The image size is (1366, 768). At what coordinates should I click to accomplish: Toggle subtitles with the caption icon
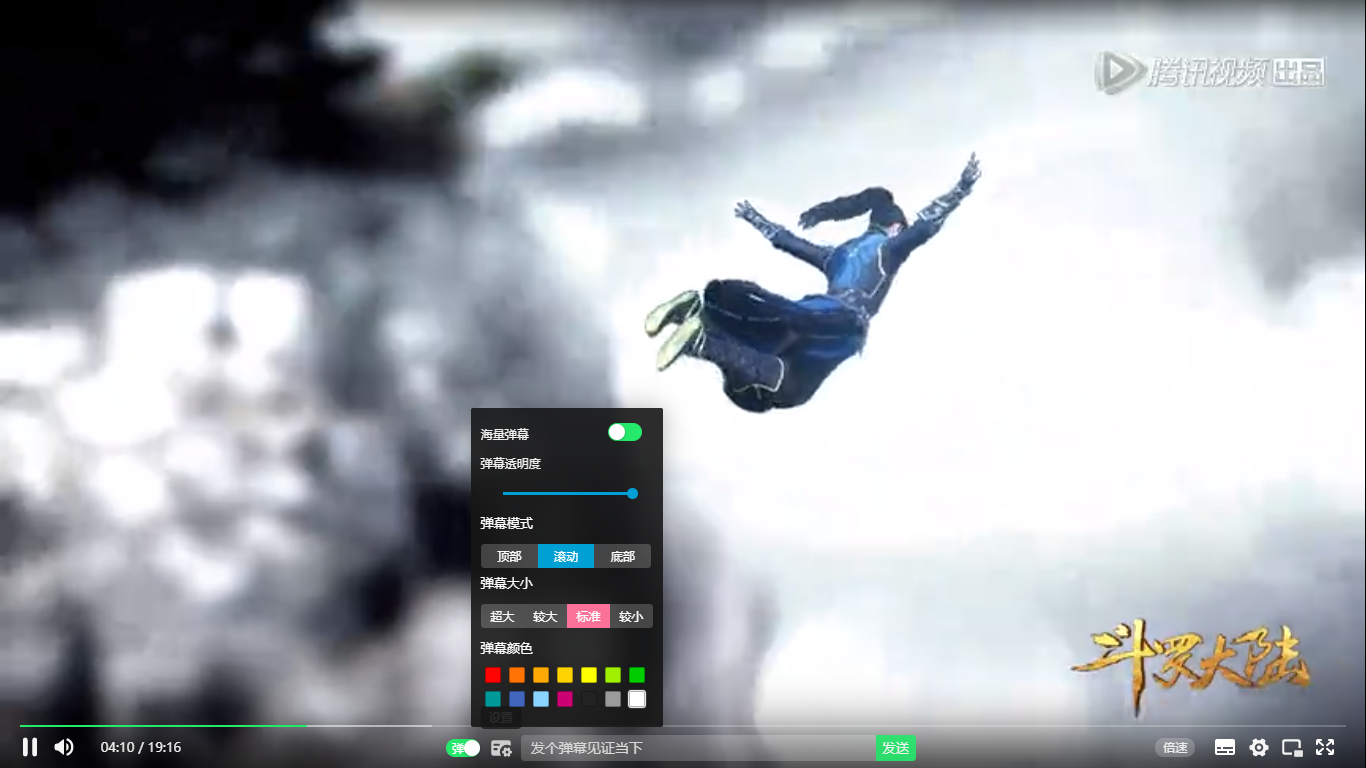[x=1225, y=747]
